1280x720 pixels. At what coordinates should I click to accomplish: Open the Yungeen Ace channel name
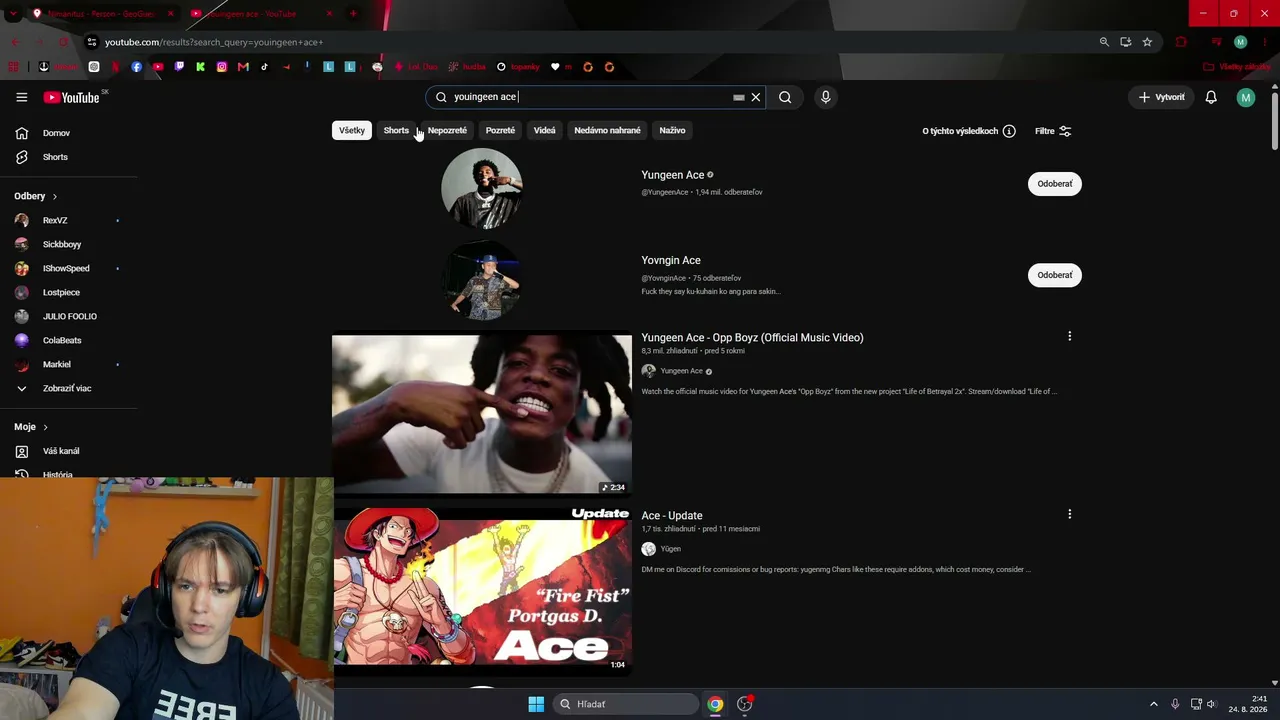[x=673, y=175]
